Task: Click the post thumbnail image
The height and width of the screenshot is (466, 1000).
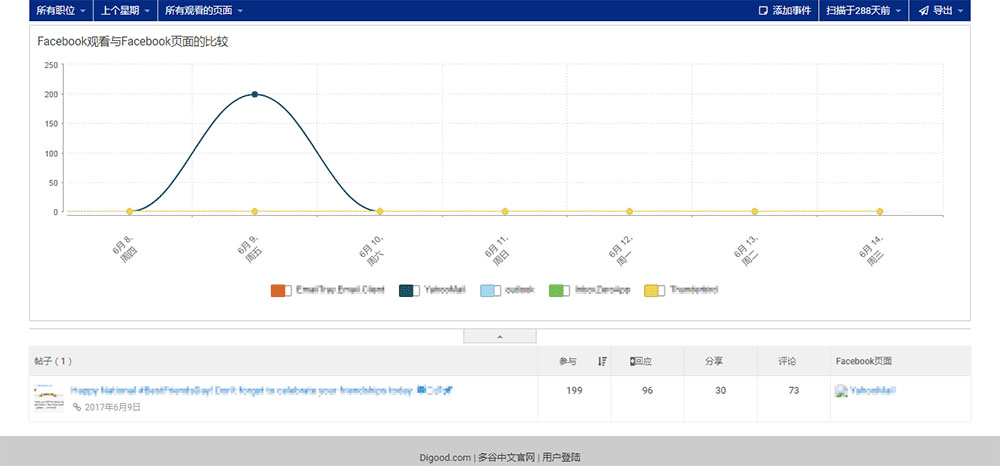Action: (x=49, y=398)
